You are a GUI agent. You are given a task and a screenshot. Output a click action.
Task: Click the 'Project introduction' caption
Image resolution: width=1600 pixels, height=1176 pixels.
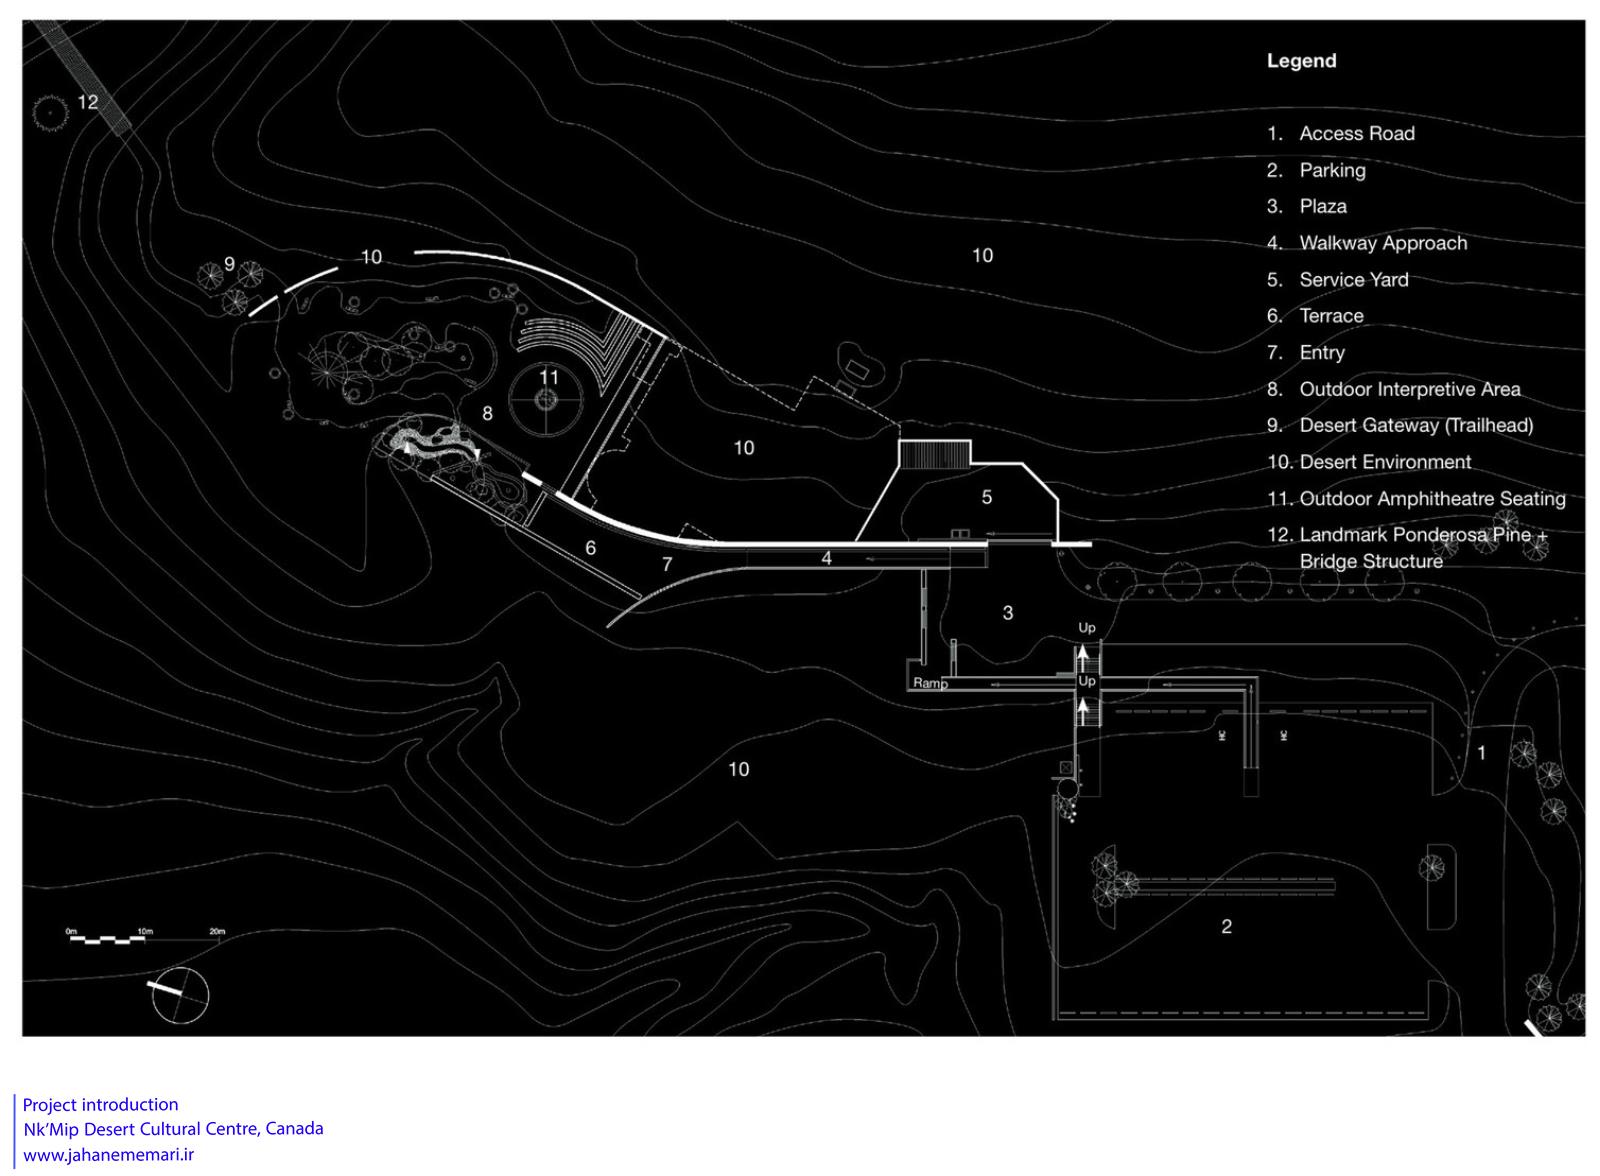100,1105
